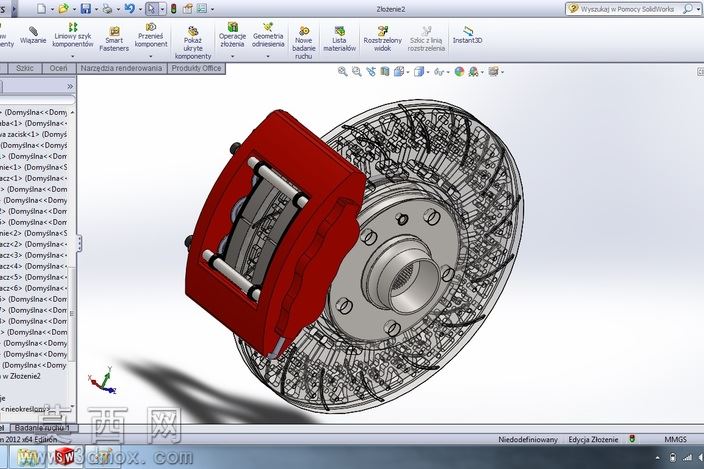Viewport: 704px width, 469px height.
Task: Open Operacje złożenia tool
Action: point(232,35)
